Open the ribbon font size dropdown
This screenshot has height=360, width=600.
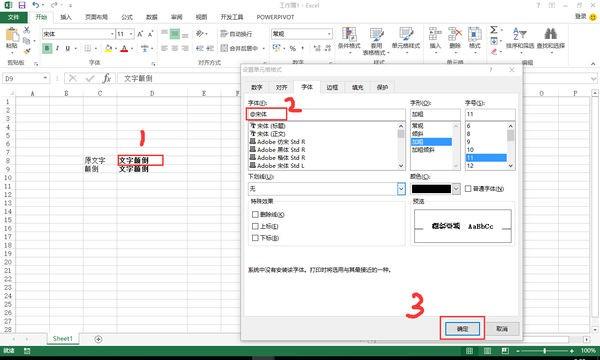pos(131,34)
